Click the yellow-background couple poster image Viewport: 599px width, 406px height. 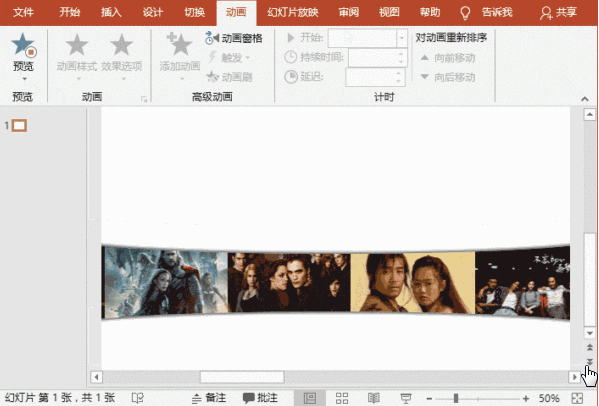click(413, 282)
